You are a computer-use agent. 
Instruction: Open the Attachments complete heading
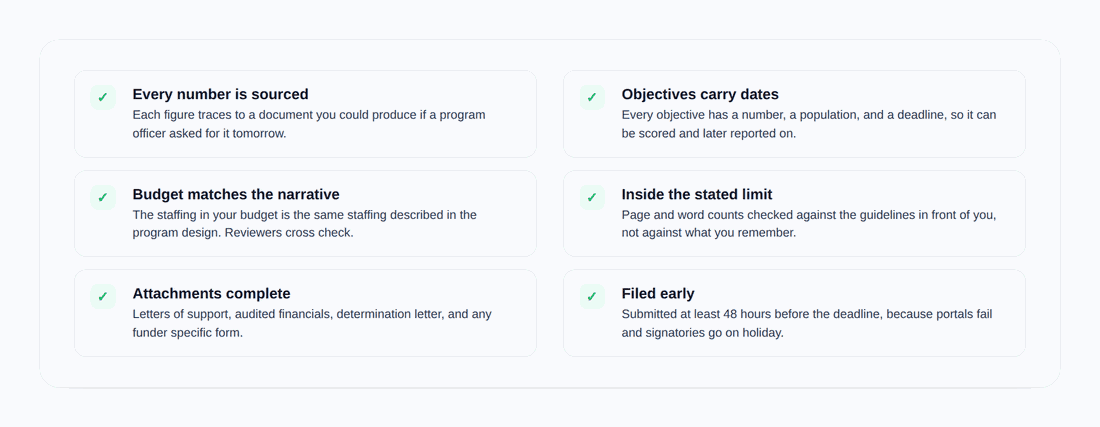[211, 293]
